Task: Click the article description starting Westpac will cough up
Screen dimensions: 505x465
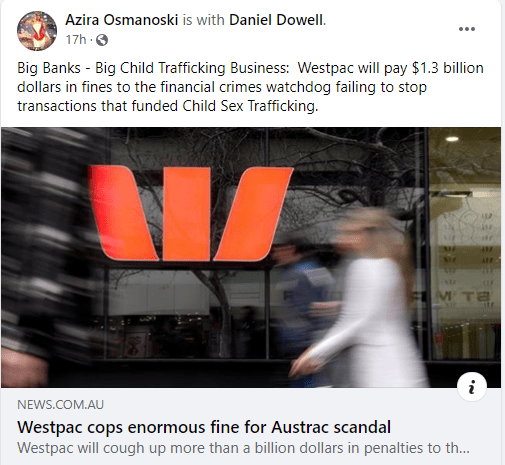Action: (243, 448)
